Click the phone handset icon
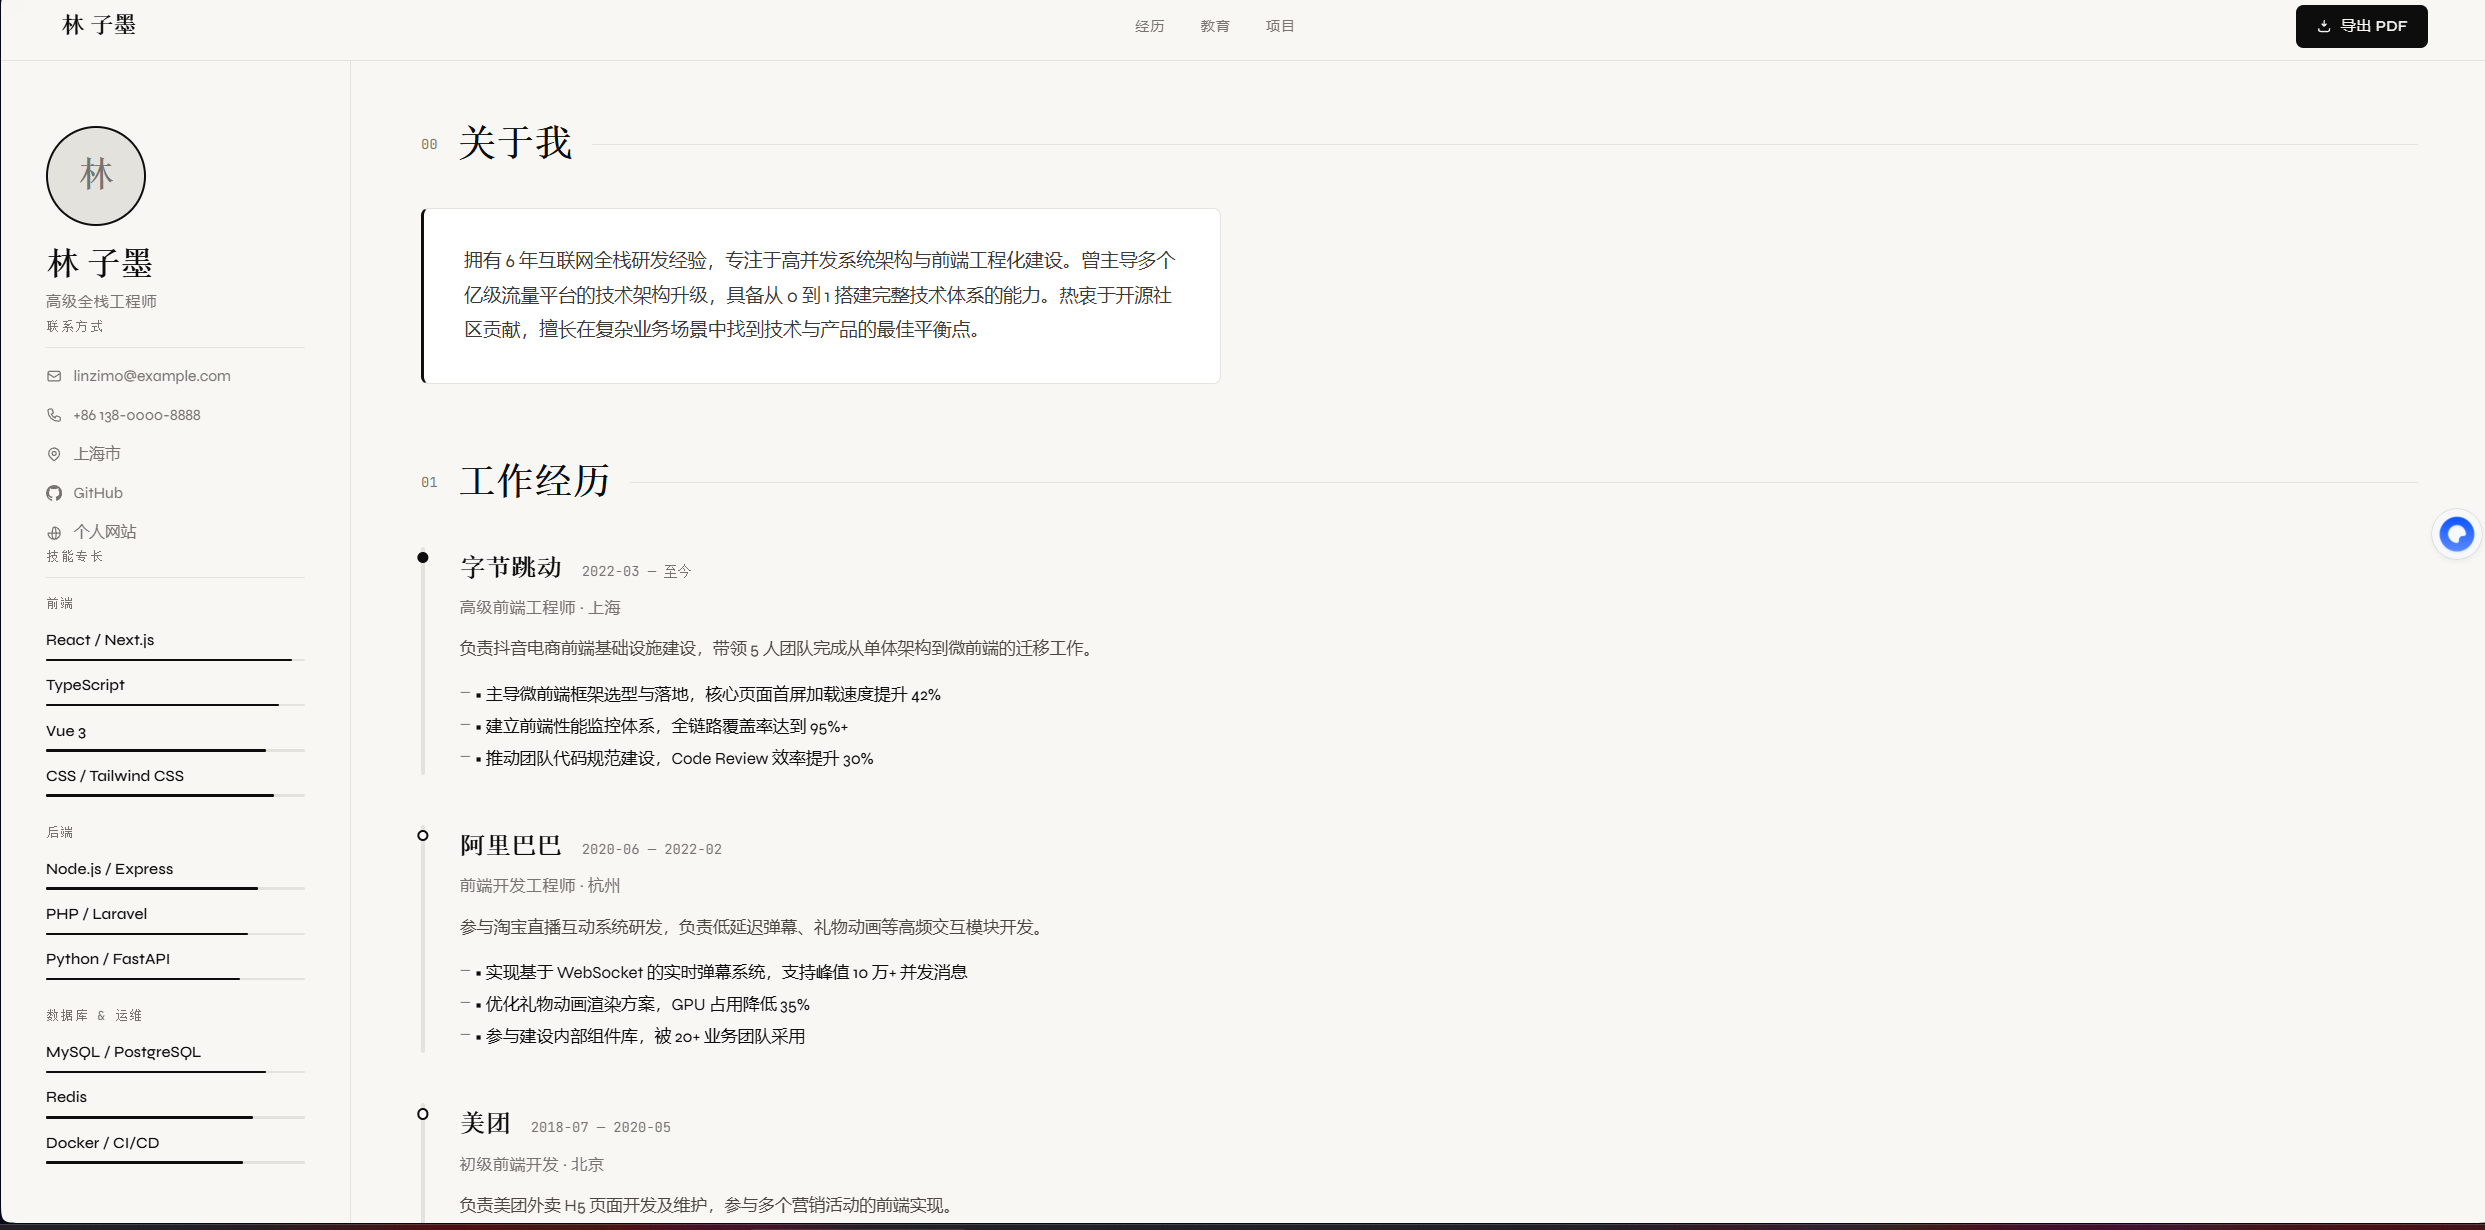2485x1230 pixels. [54, 415]
